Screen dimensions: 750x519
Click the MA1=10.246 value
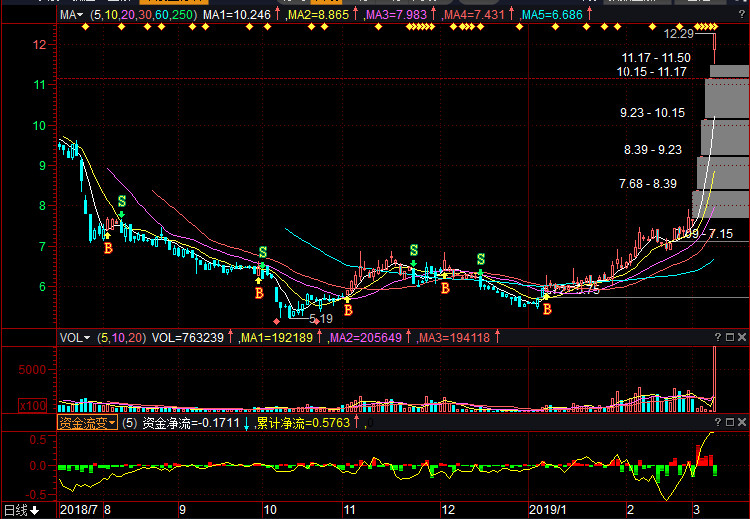coord(237,15)
